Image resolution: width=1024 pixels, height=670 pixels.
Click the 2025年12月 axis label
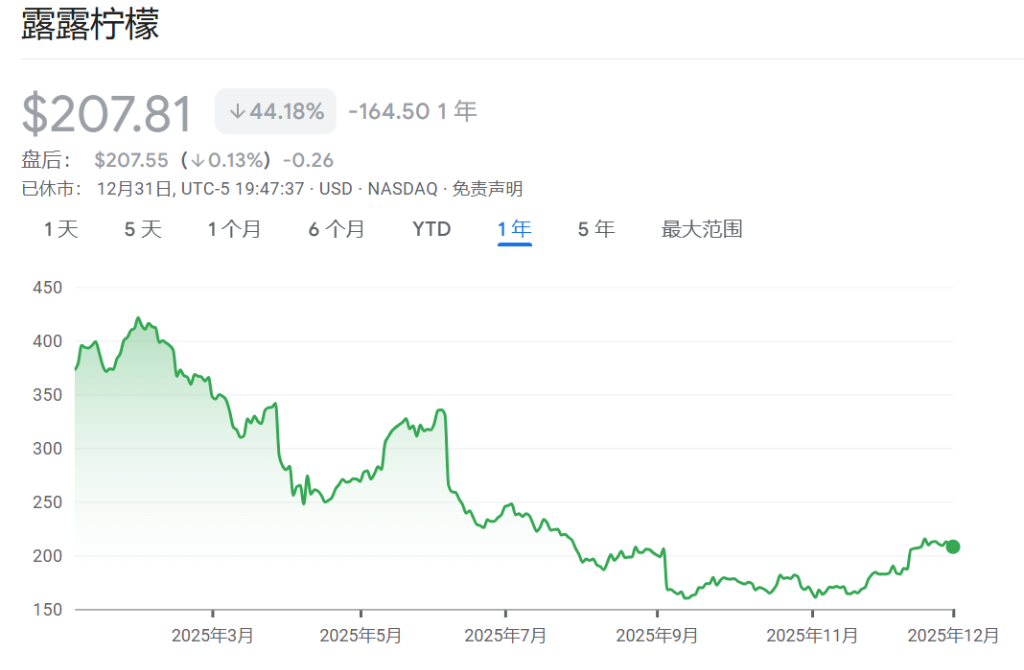[x=952, y=634]
